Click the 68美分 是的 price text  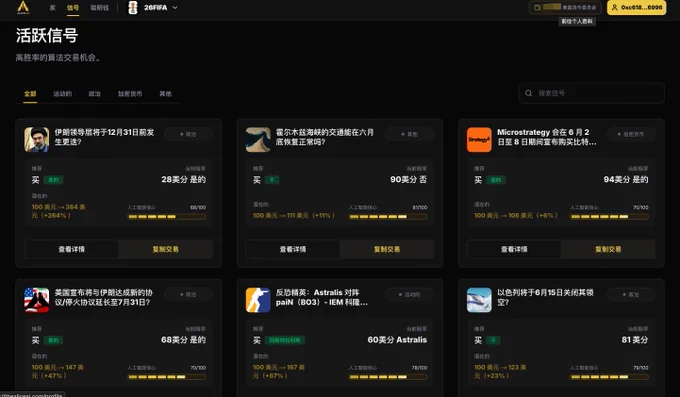click(184, 340)
